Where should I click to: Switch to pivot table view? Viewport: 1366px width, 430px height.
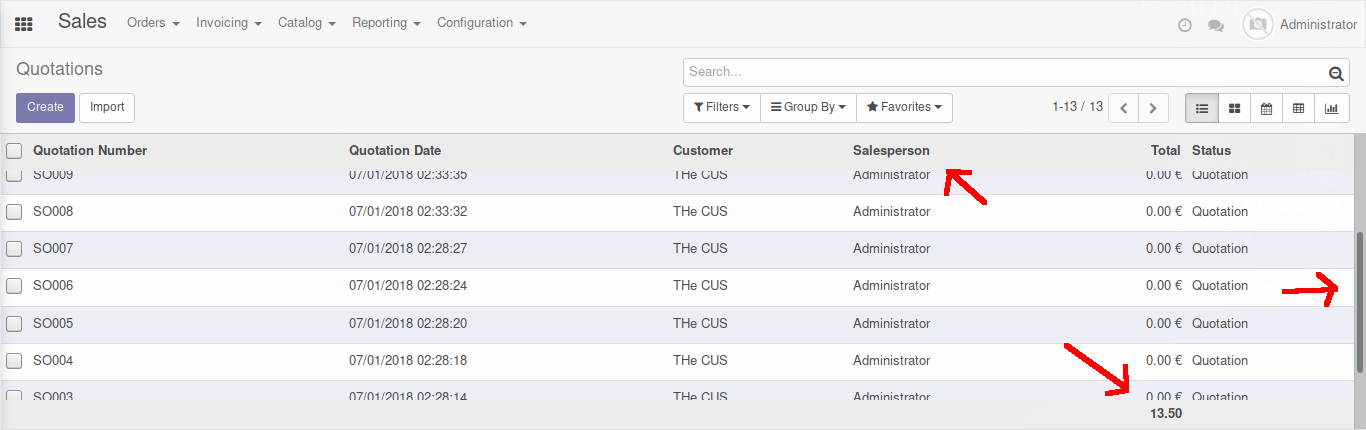tap(1298, 108)
